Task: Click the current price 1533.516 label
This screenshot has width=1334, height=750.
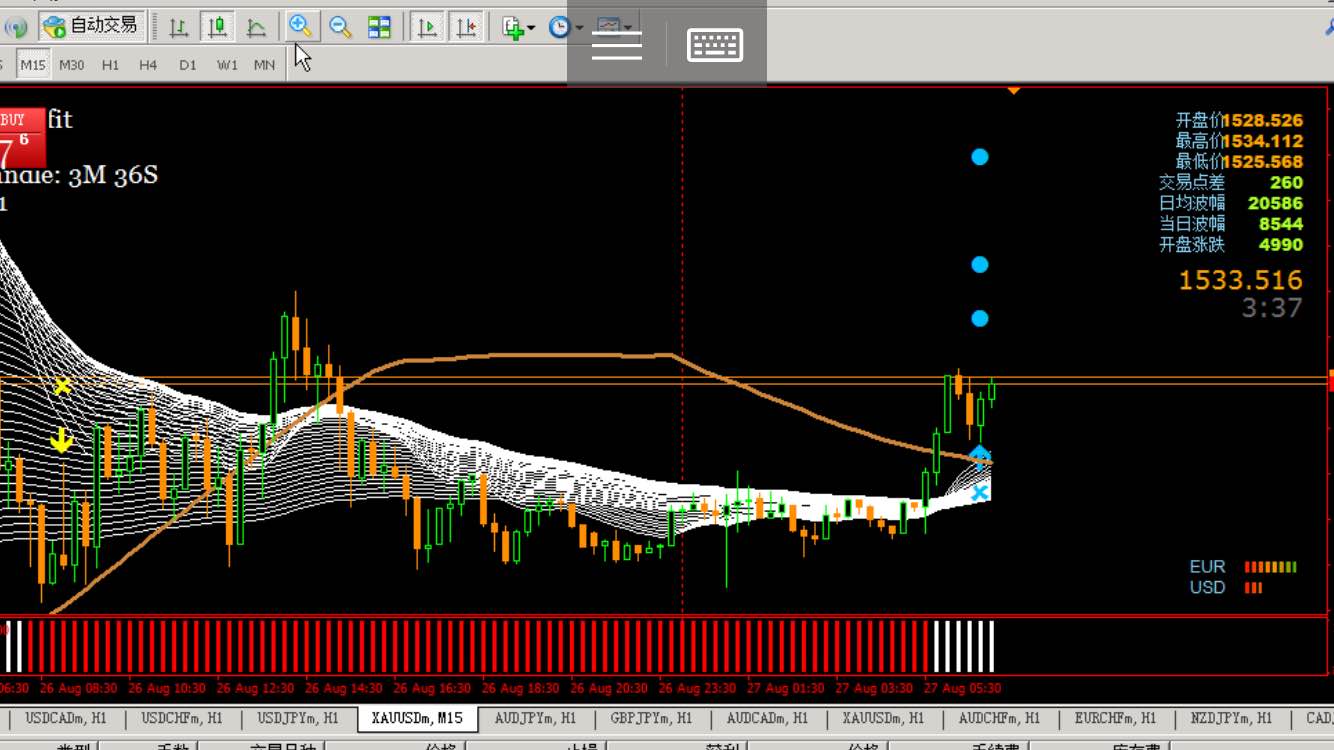Action: (1240, 280)
